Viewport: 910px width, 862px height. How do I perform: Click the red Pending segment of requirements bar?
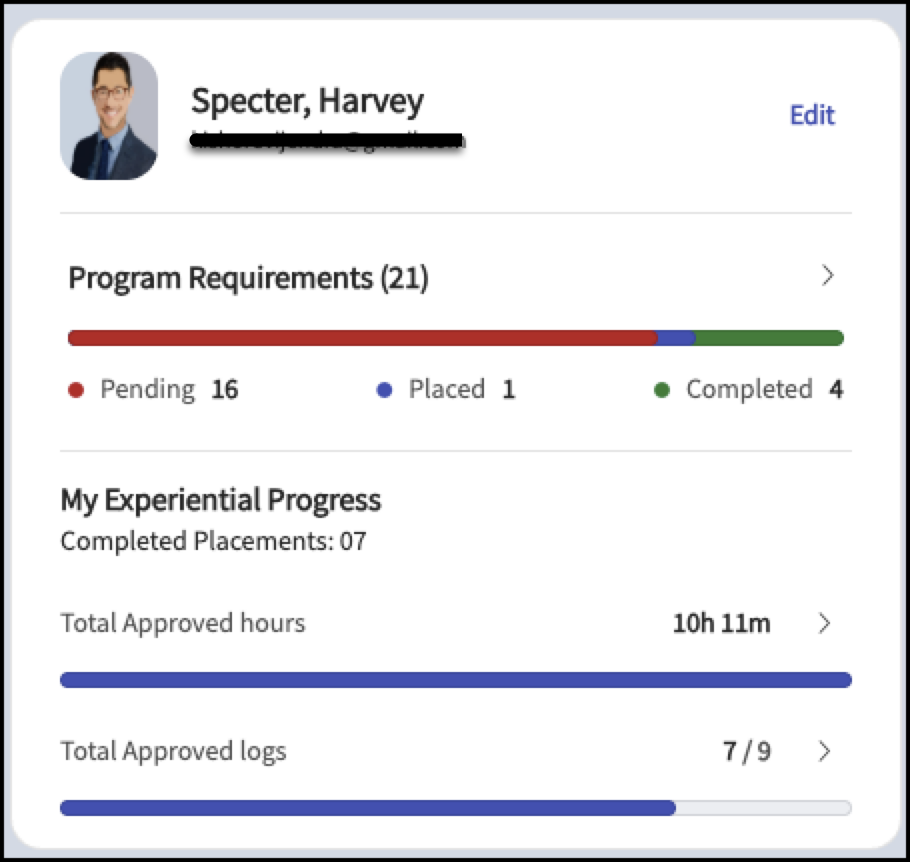pyautogui.click(x=362, y=338)
